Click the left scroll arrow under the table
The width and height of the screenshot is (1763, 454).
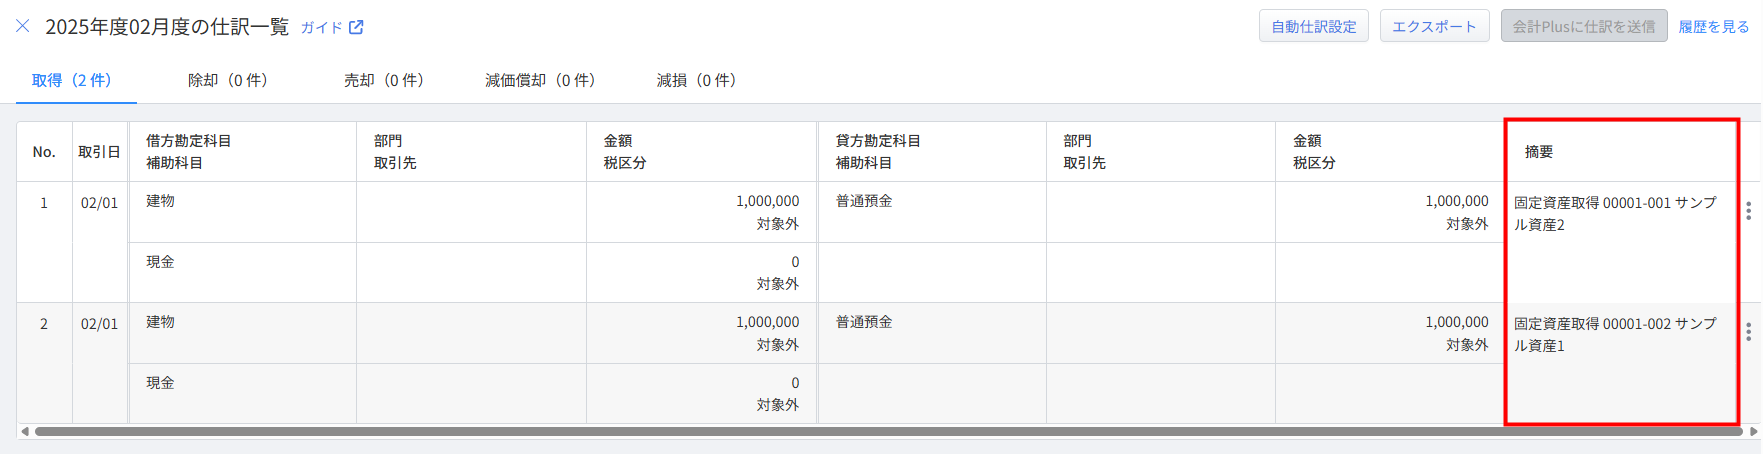(x=25, y=432)
